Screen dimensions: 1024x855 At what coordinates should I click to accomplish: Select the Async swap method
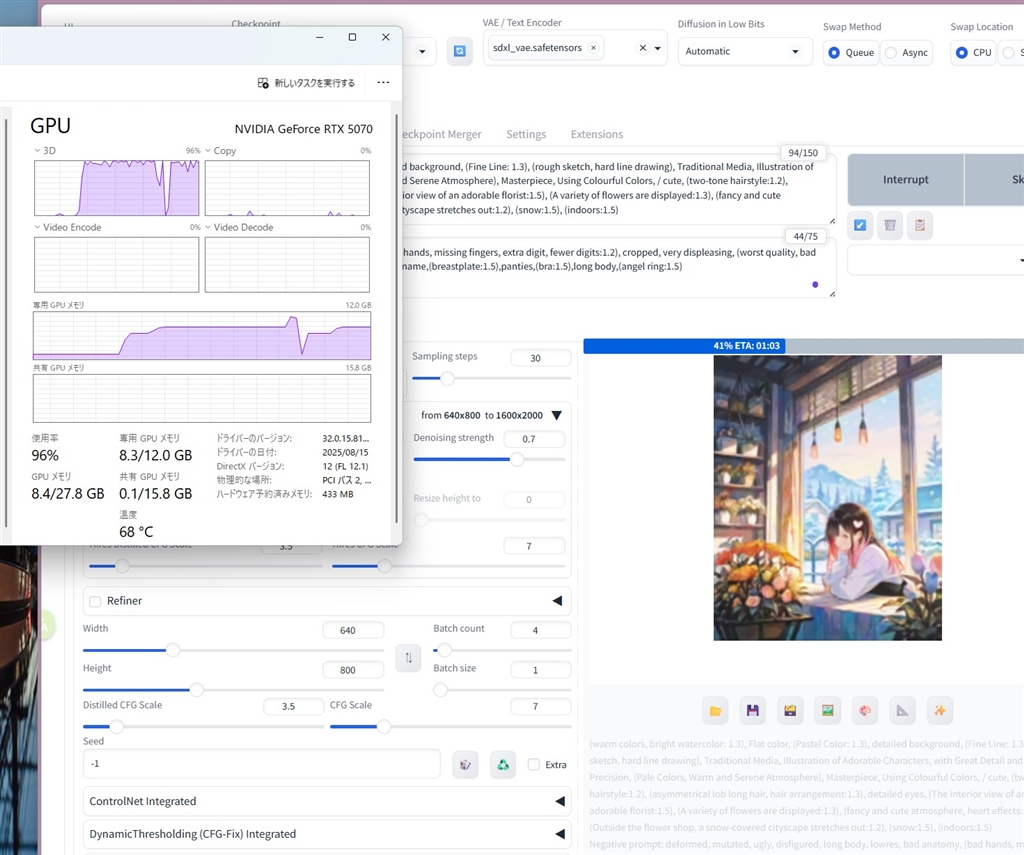tap(891, 53)
